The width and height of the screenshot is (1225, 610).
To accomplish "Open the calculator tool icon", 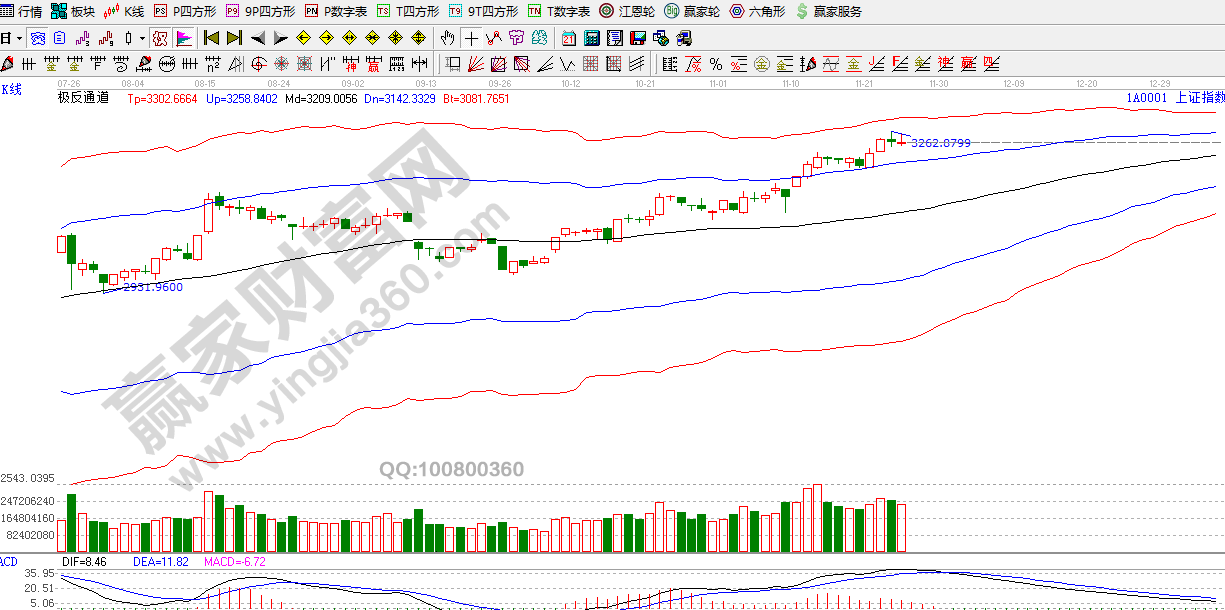I will point(591,39).
